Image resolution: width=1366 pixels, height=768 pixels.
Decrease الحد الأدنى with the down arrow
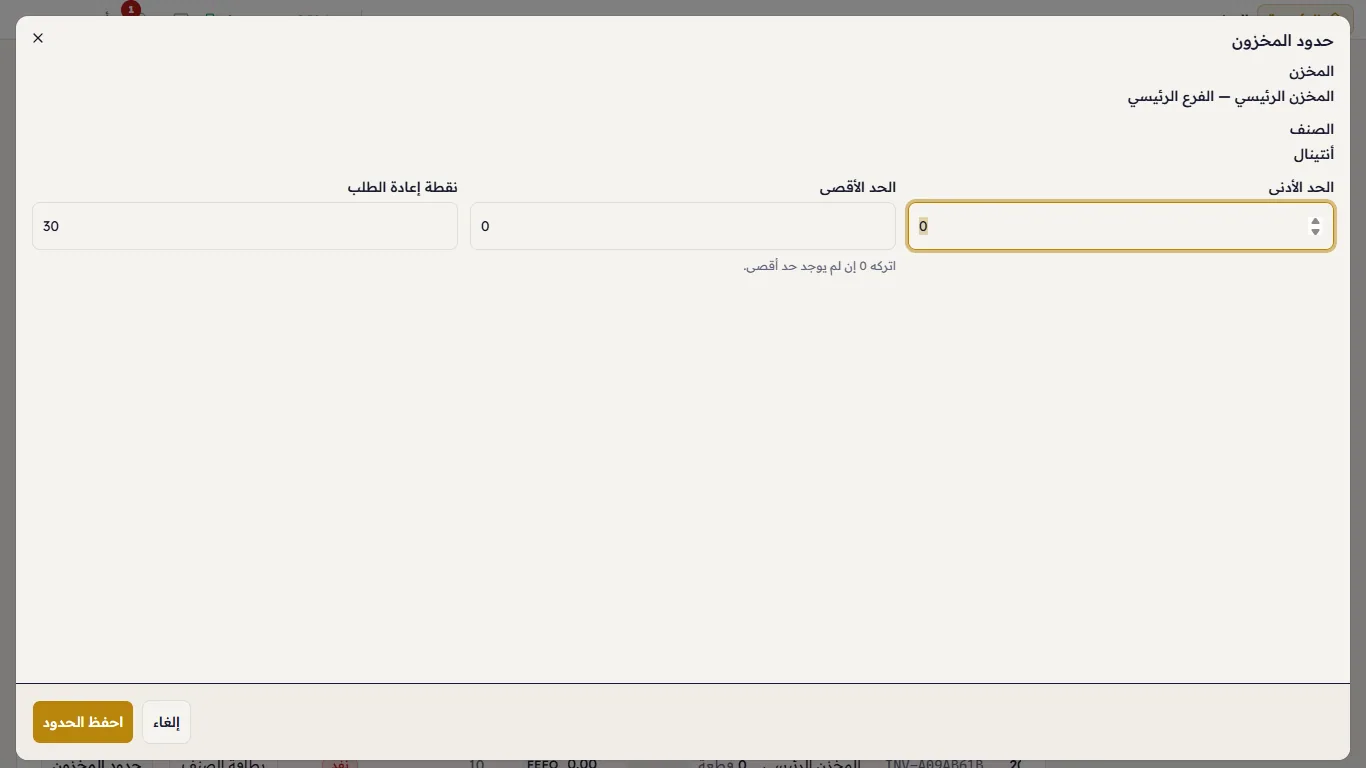coord(1315,232)
